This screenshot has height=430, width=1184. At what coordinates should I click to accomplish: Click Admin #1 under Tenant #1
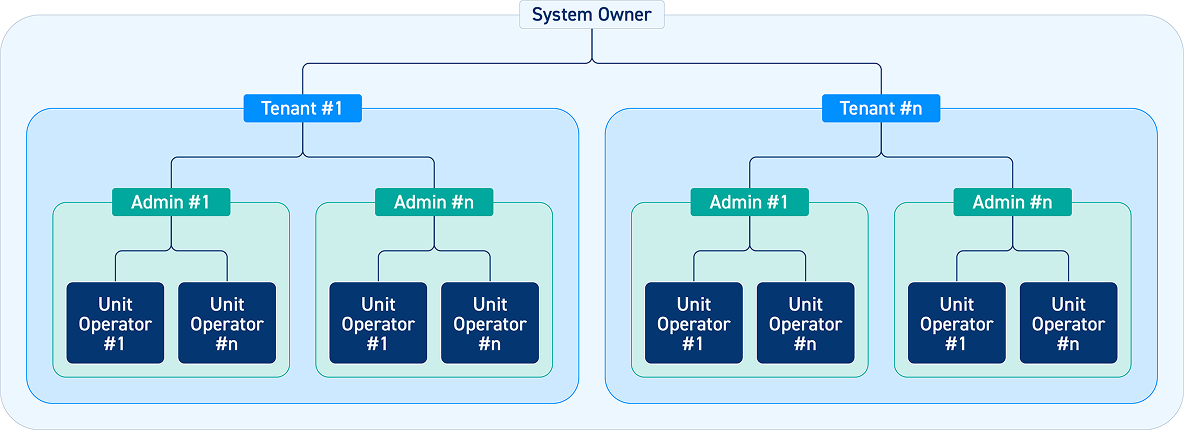171,202
